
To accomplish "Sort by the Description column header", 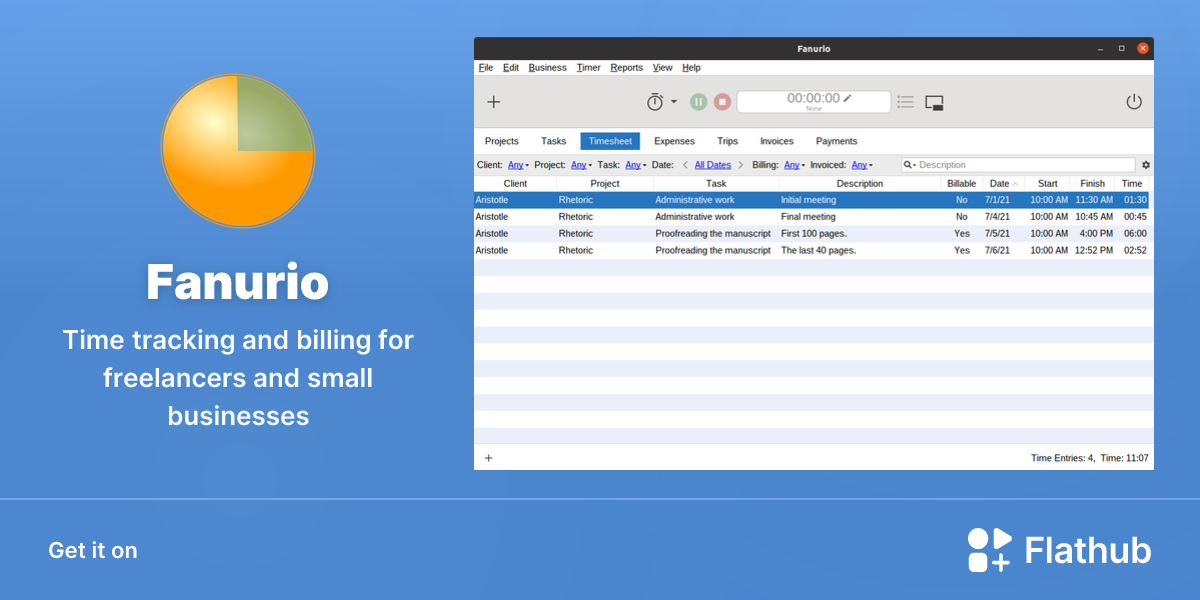I will tap(860, 184).
